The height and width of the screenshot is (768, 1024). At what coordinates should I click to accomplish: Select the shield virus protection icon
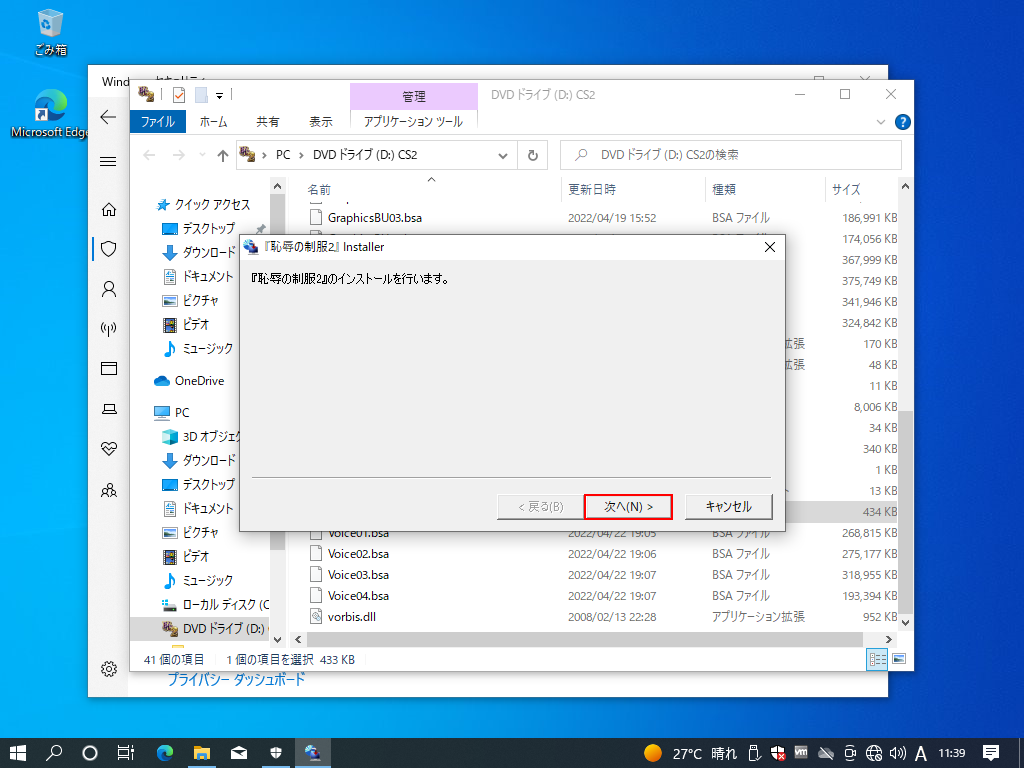[109, 249]
